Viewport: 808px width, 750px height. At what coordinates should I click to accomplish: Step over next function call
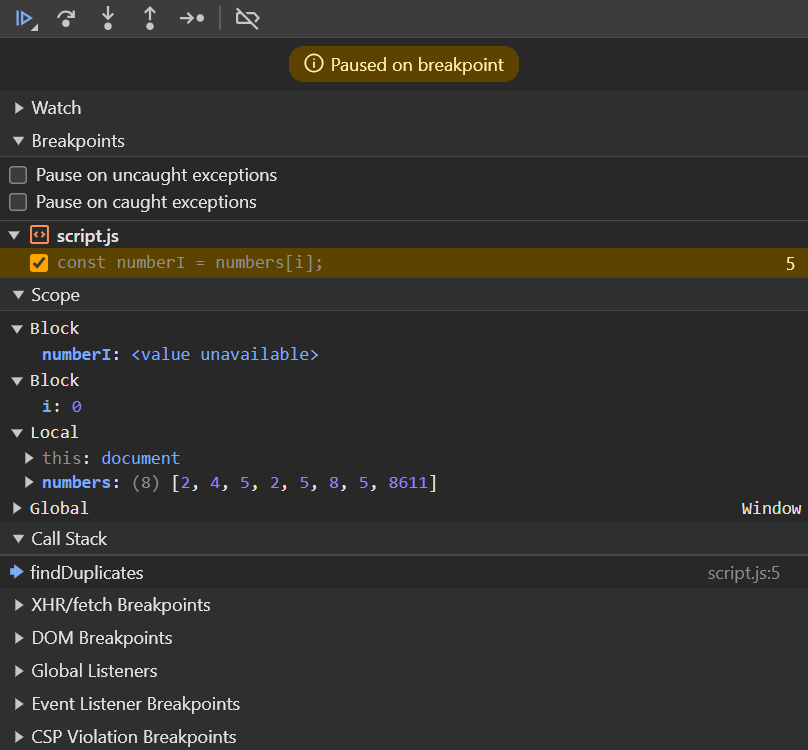(67, 18)
